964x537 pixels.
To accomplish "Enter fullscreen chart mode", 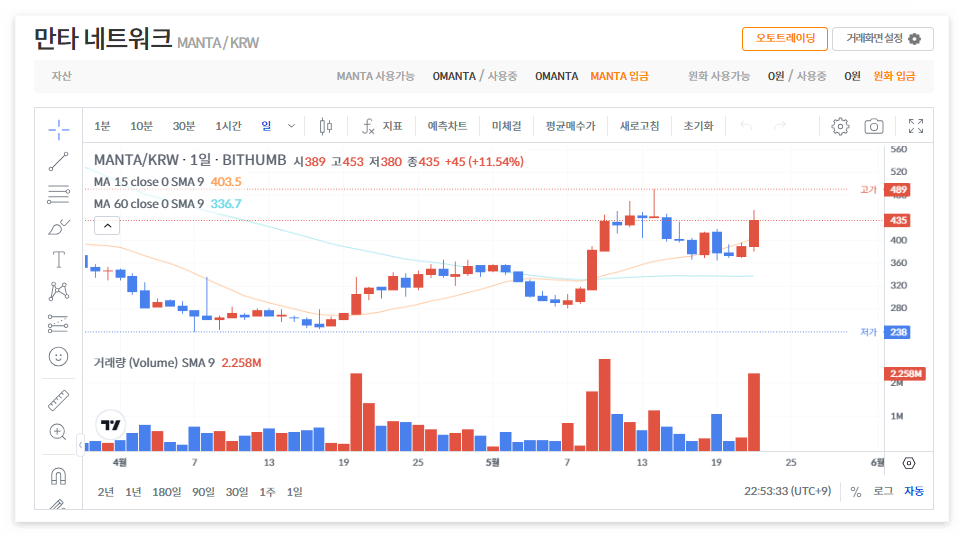I will [x=915, y=126].
